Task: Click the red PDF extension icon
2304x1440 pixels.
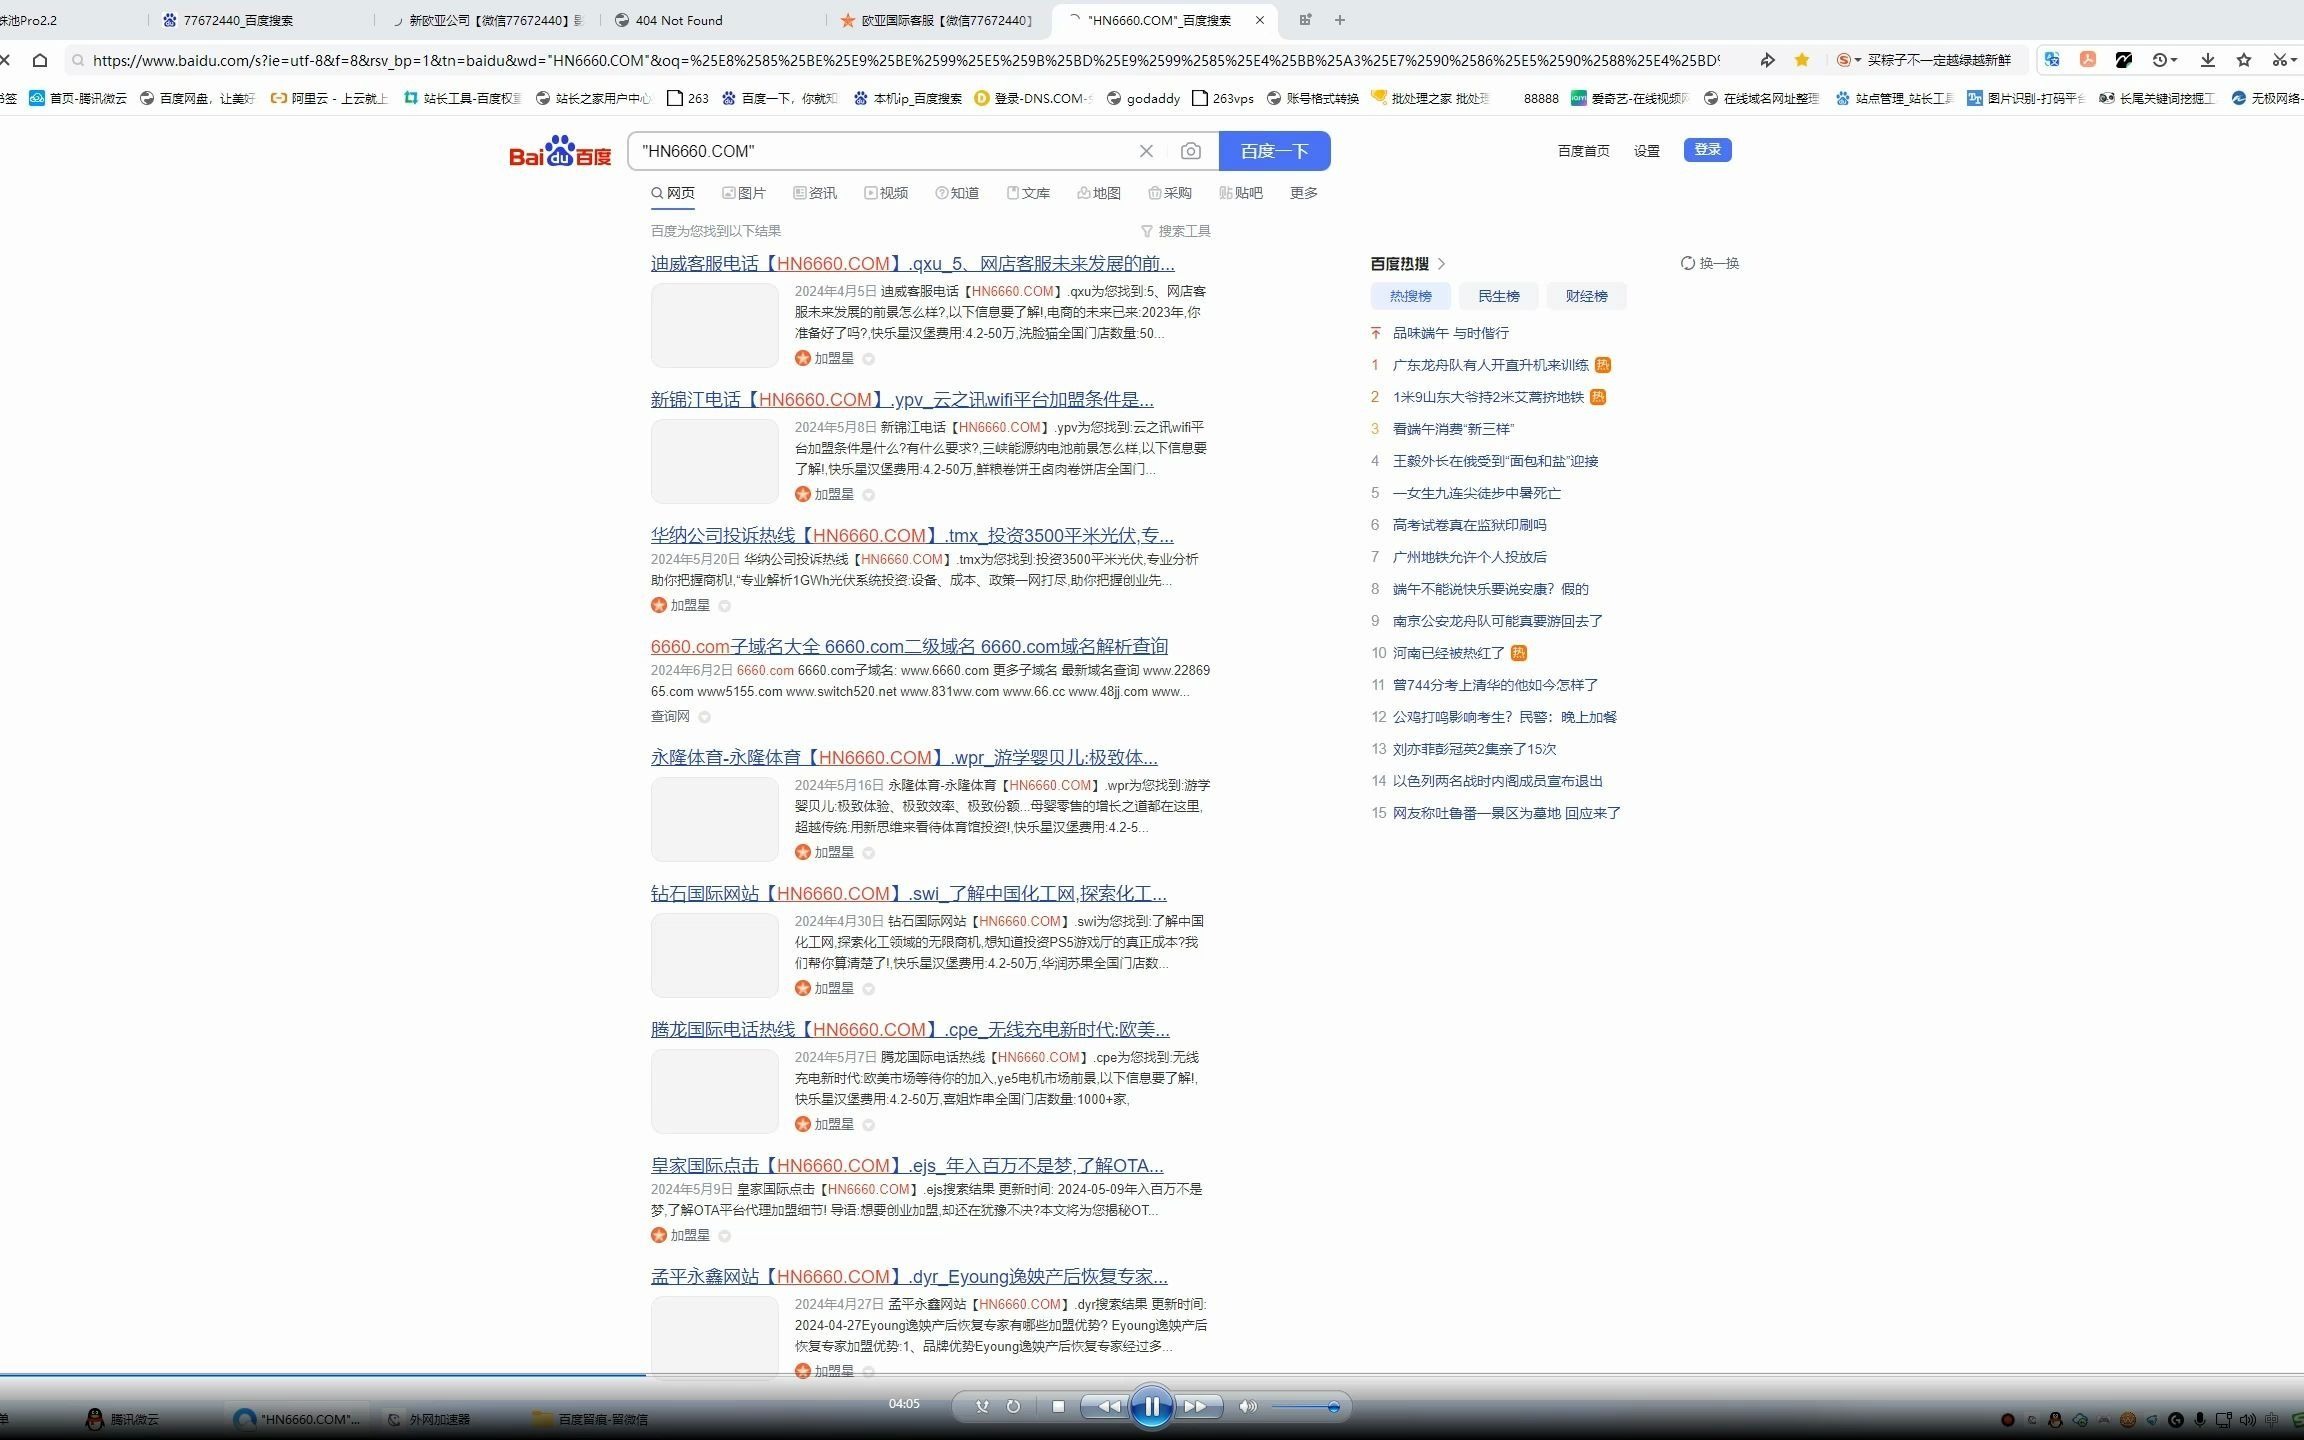Action: point(2088,60)
